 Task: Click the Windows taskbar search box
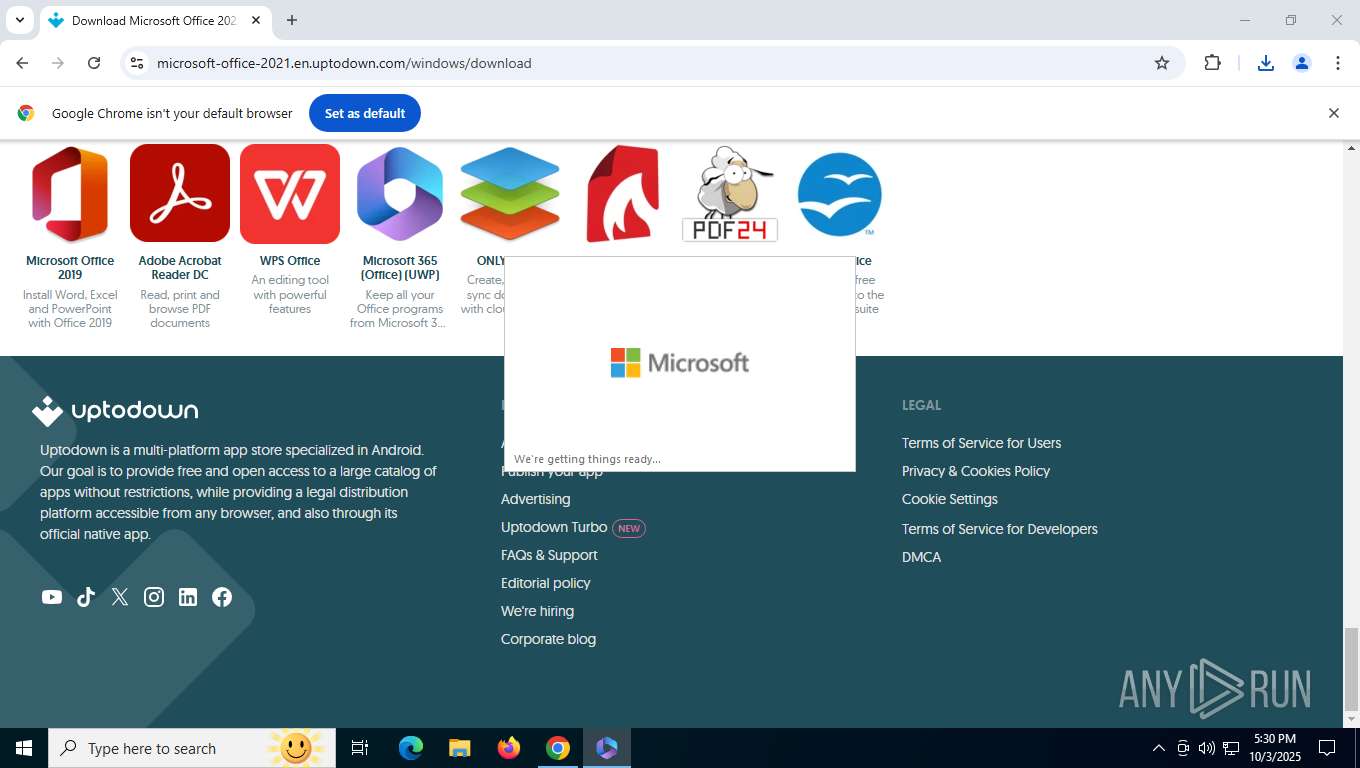tap(192, 748)
